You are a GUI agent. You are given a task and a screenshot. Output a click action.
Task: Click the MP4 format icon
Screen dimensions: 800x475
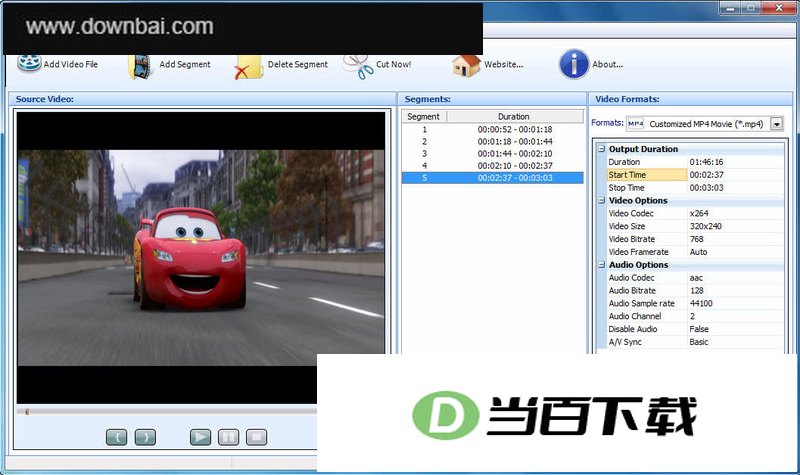pyautogui.click(x=636, y=123)
